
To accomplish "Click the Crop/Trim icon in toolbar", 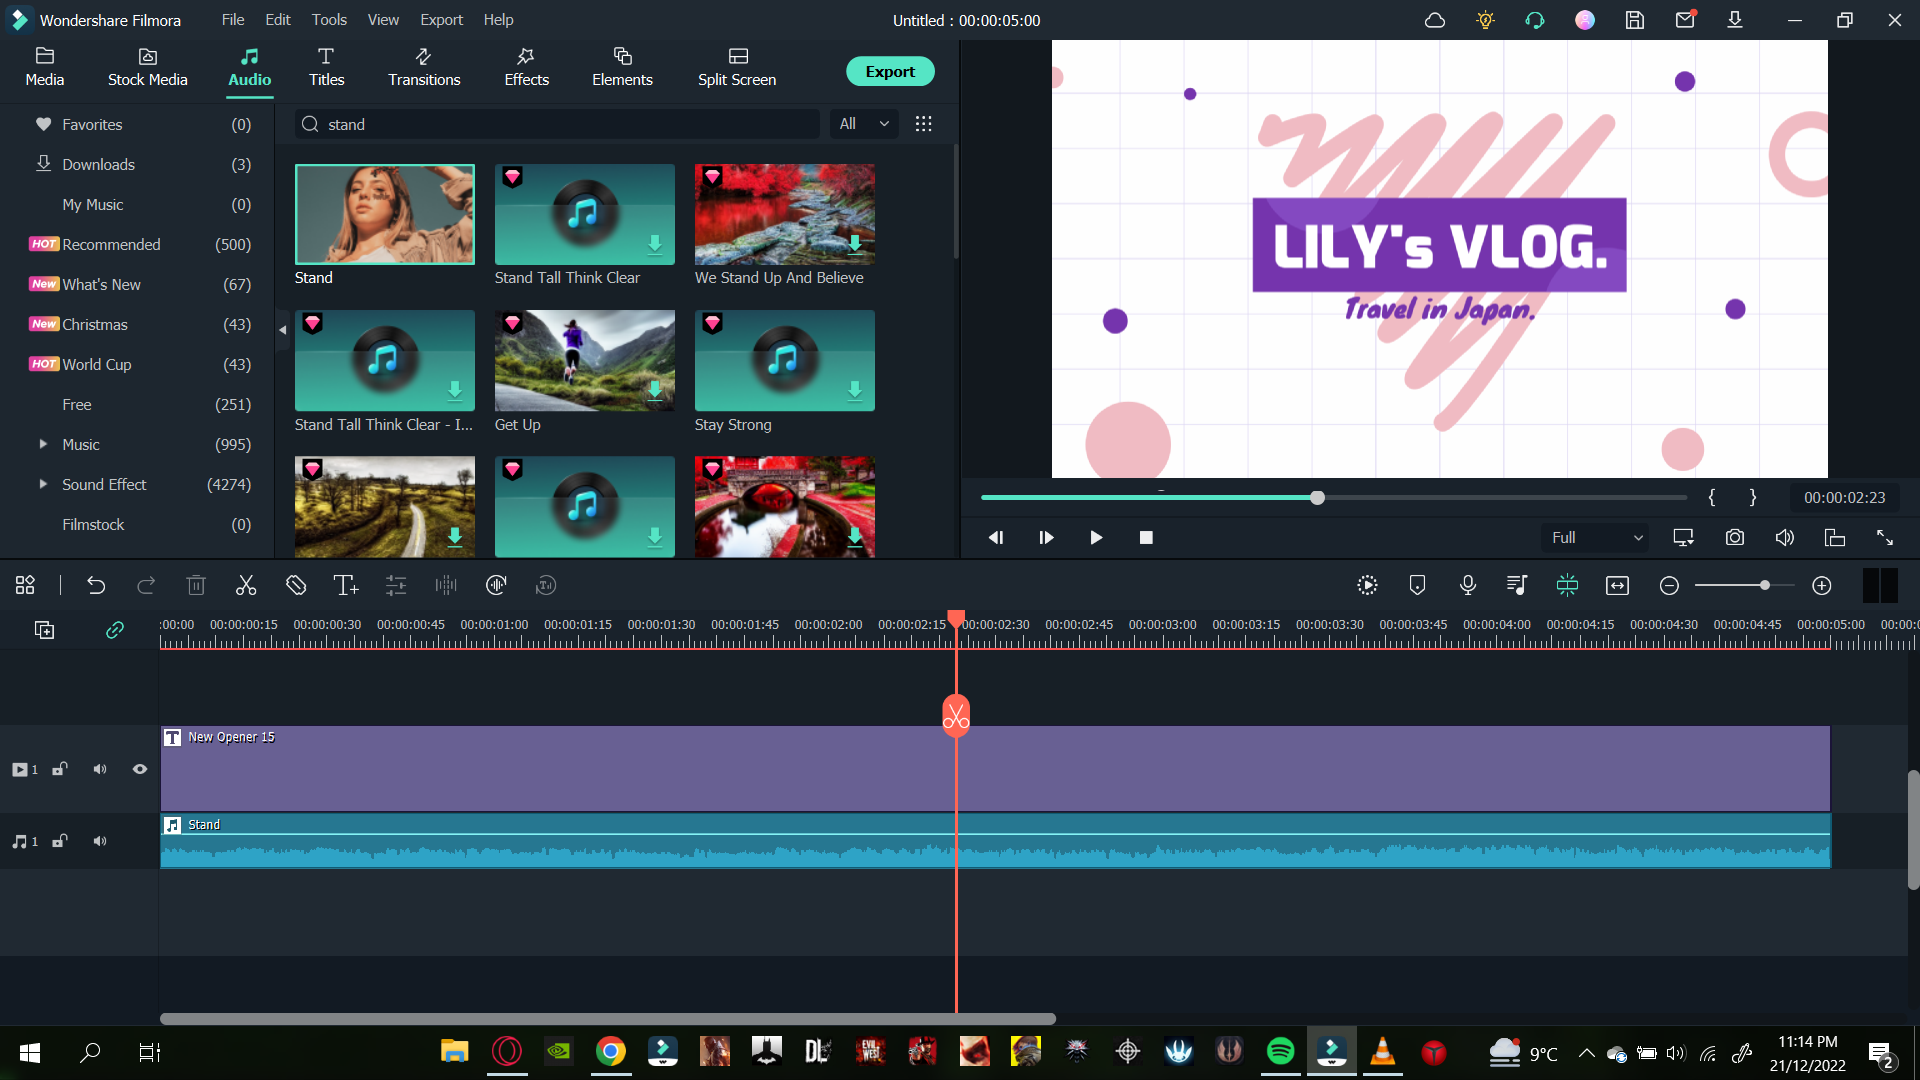I will [x=294, y=585].
